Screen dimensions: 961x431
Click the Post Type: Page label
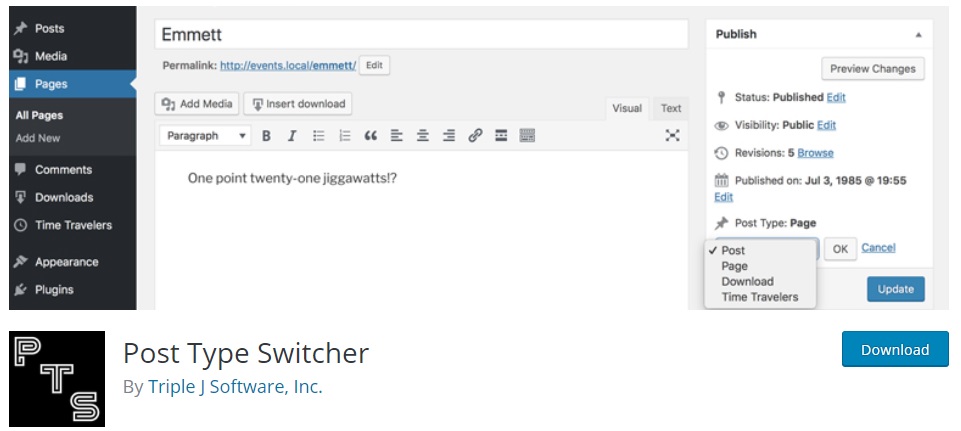[775, 223]
